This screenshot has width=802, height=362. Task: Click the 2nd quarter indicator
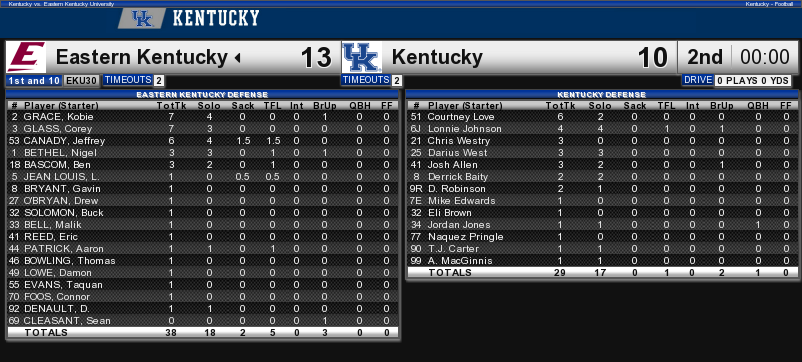coord(704,57)
